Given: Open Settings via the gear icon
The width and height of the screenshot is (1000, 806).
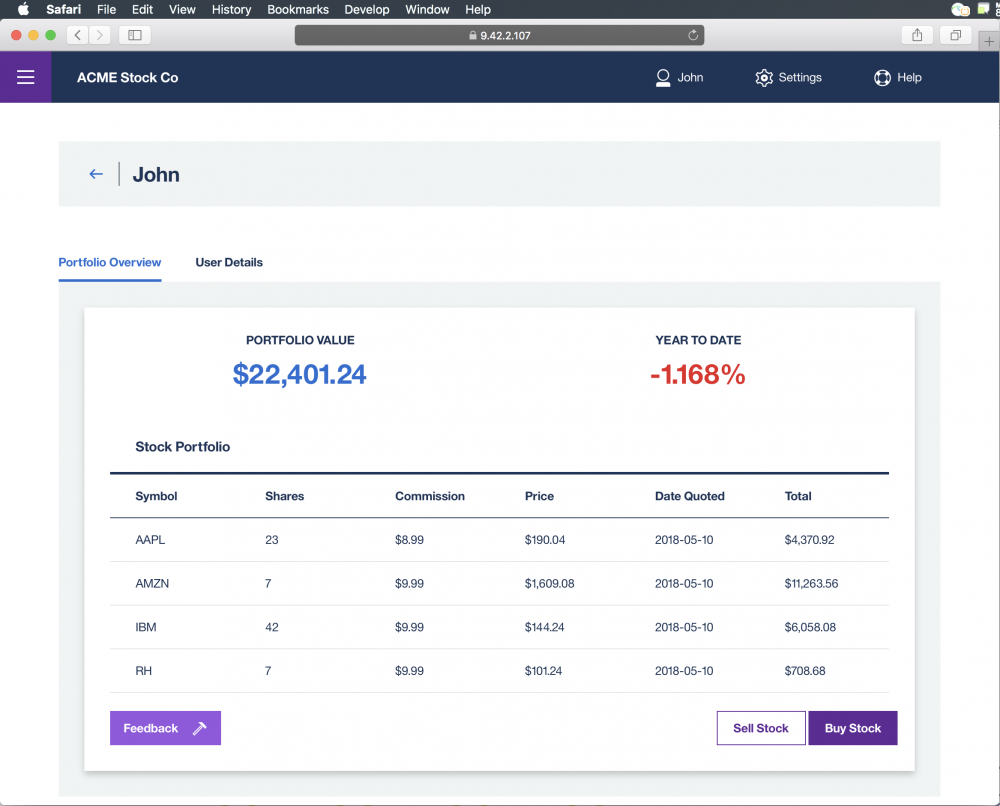Looking at the screenshot, I should pos(763,77).
